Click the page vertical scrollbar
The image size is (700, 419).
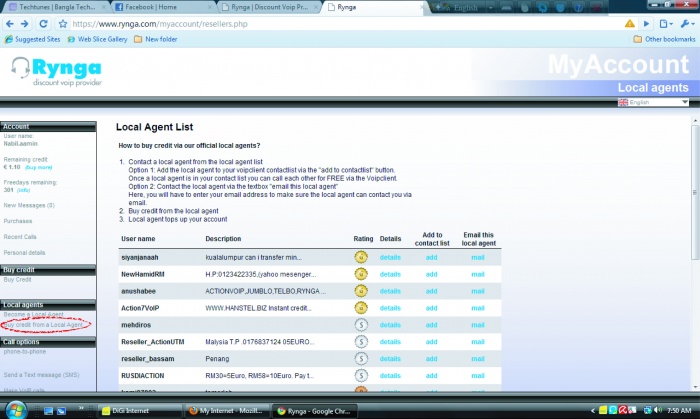tap(695, 192)
